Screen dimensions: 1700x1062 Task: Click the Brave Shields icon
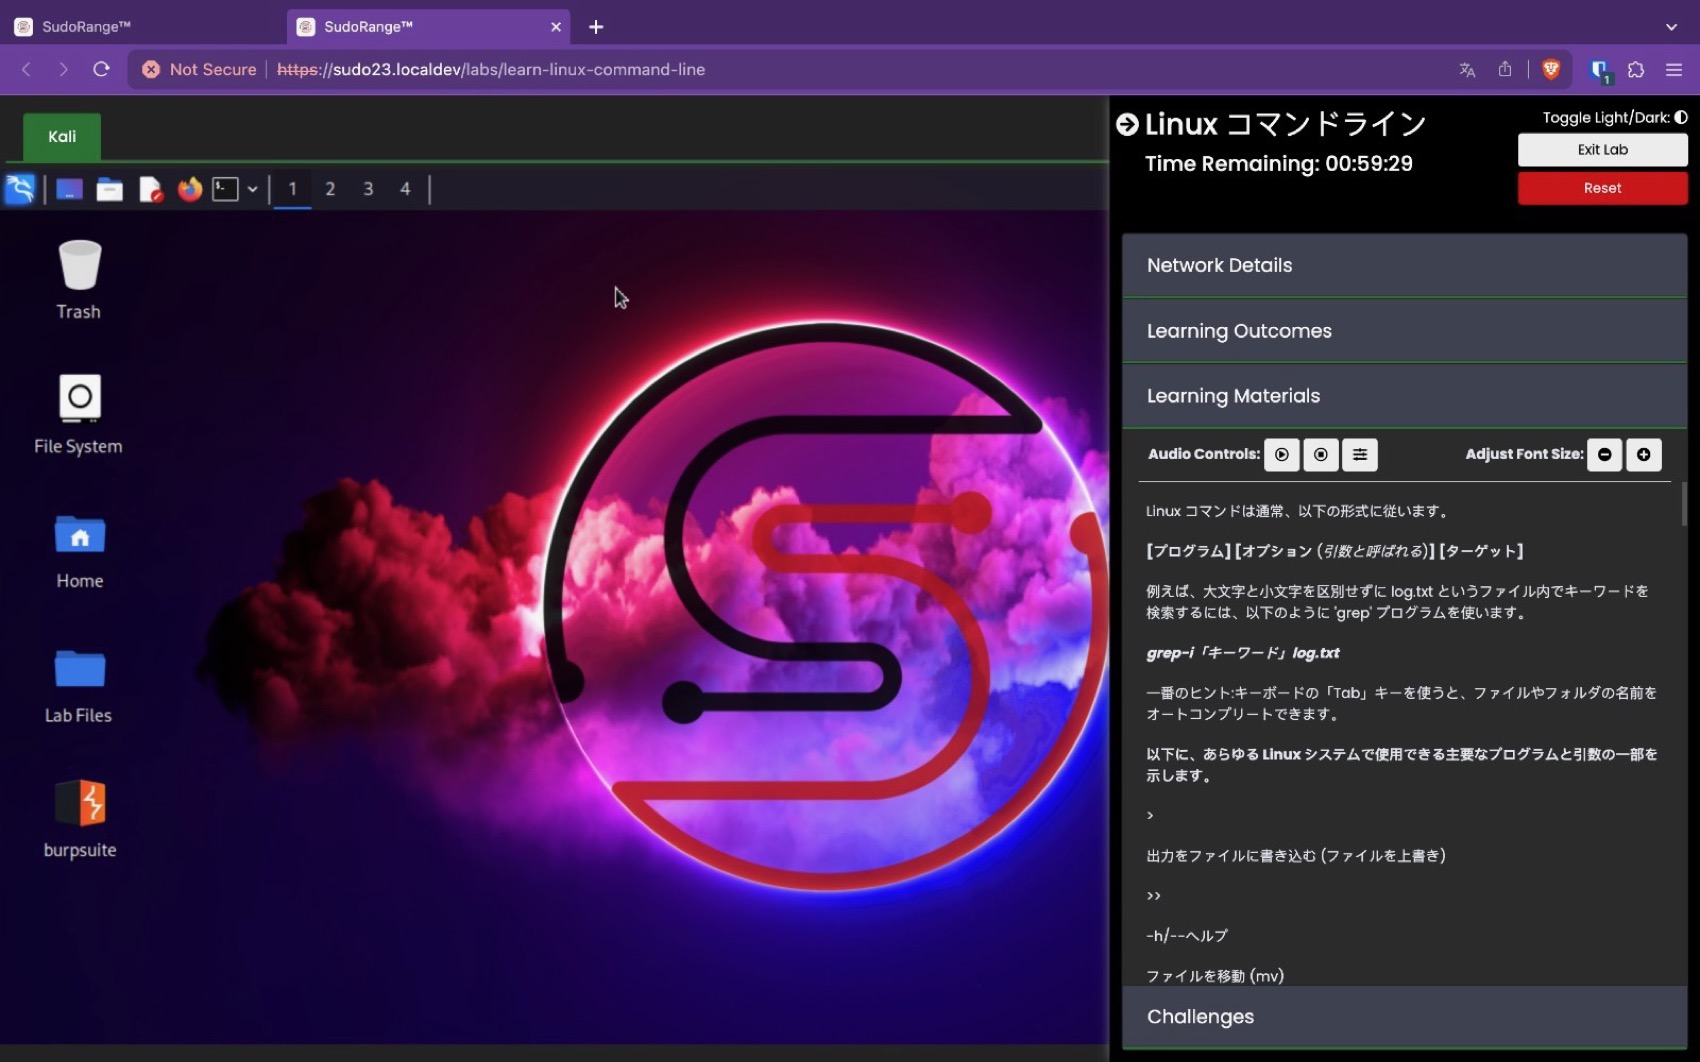tap(1551, 69)
